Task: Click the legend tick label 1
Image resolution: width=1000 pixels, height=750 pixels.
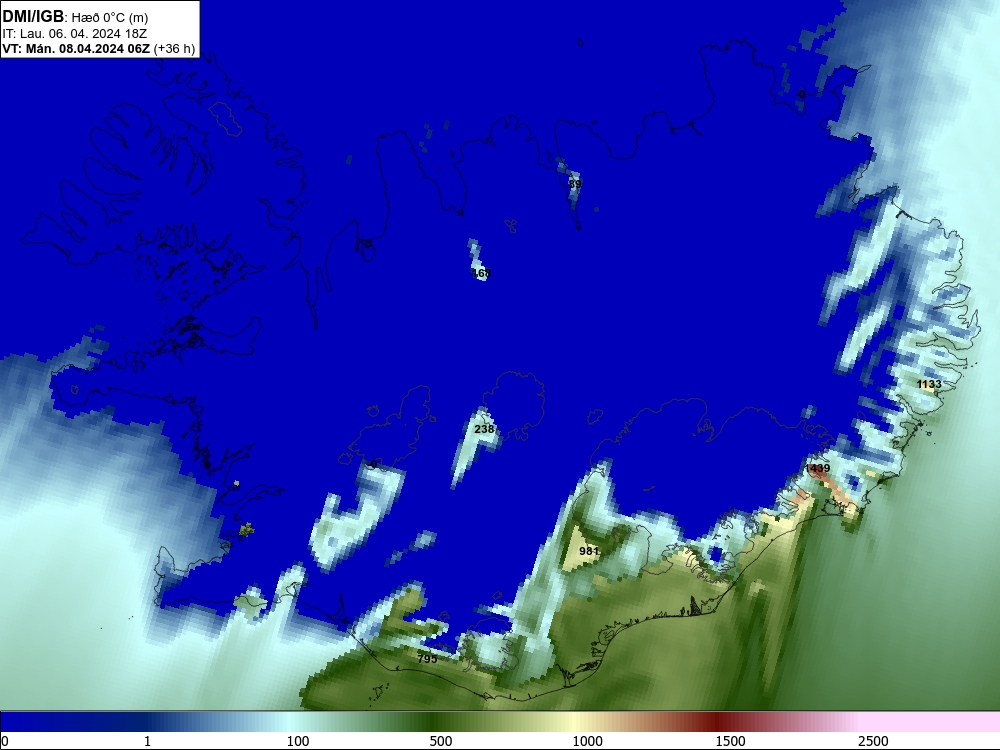Action: pyautogui.click(x=147, y=741)
